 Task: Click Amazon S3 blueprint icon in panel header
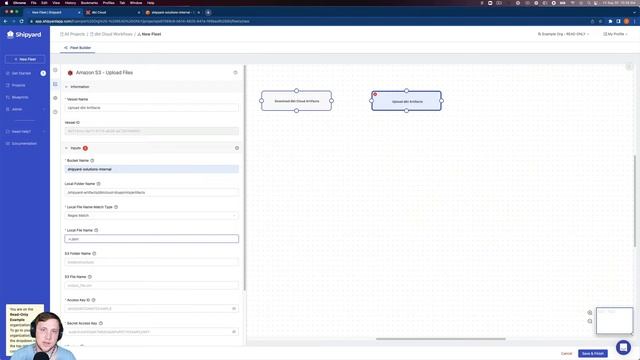[x=70, y=73]
